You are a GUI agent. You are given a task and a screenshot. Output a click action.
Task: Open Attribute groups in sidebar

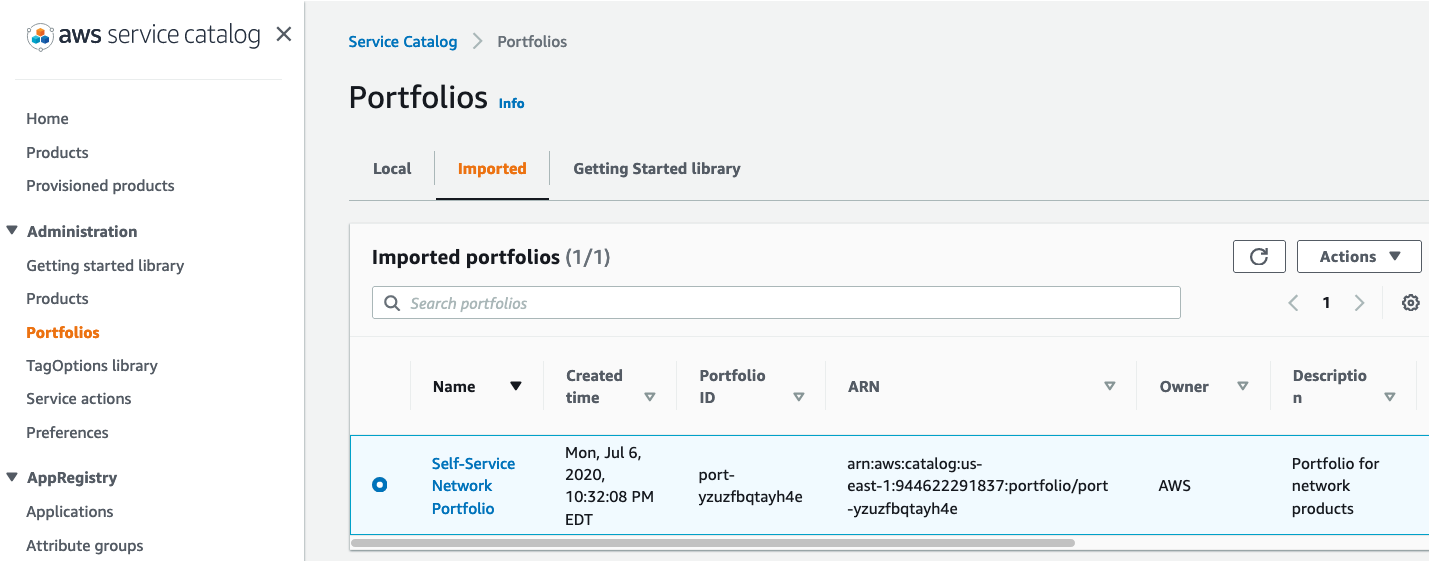(85, 545)
